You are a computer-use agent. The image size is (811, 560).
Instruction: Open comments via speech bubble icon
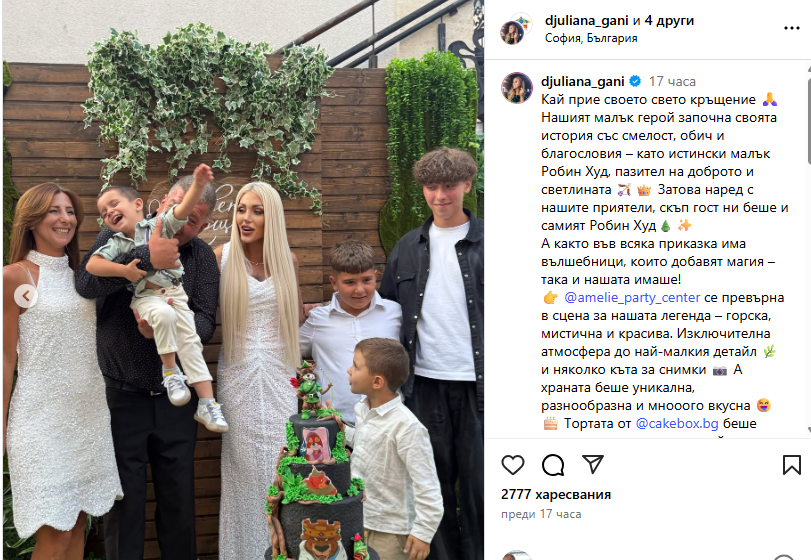(x=552, y=465)
